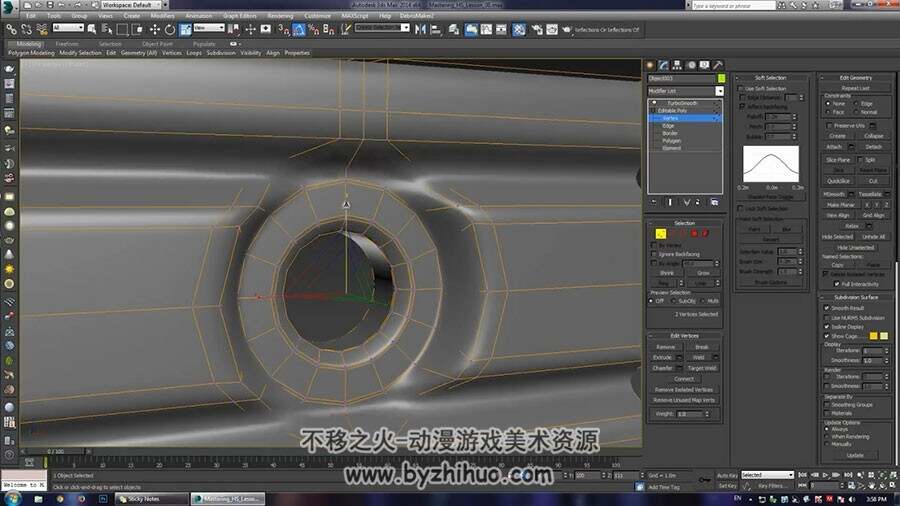Select the Rotate transform tool

coord(170,29)
